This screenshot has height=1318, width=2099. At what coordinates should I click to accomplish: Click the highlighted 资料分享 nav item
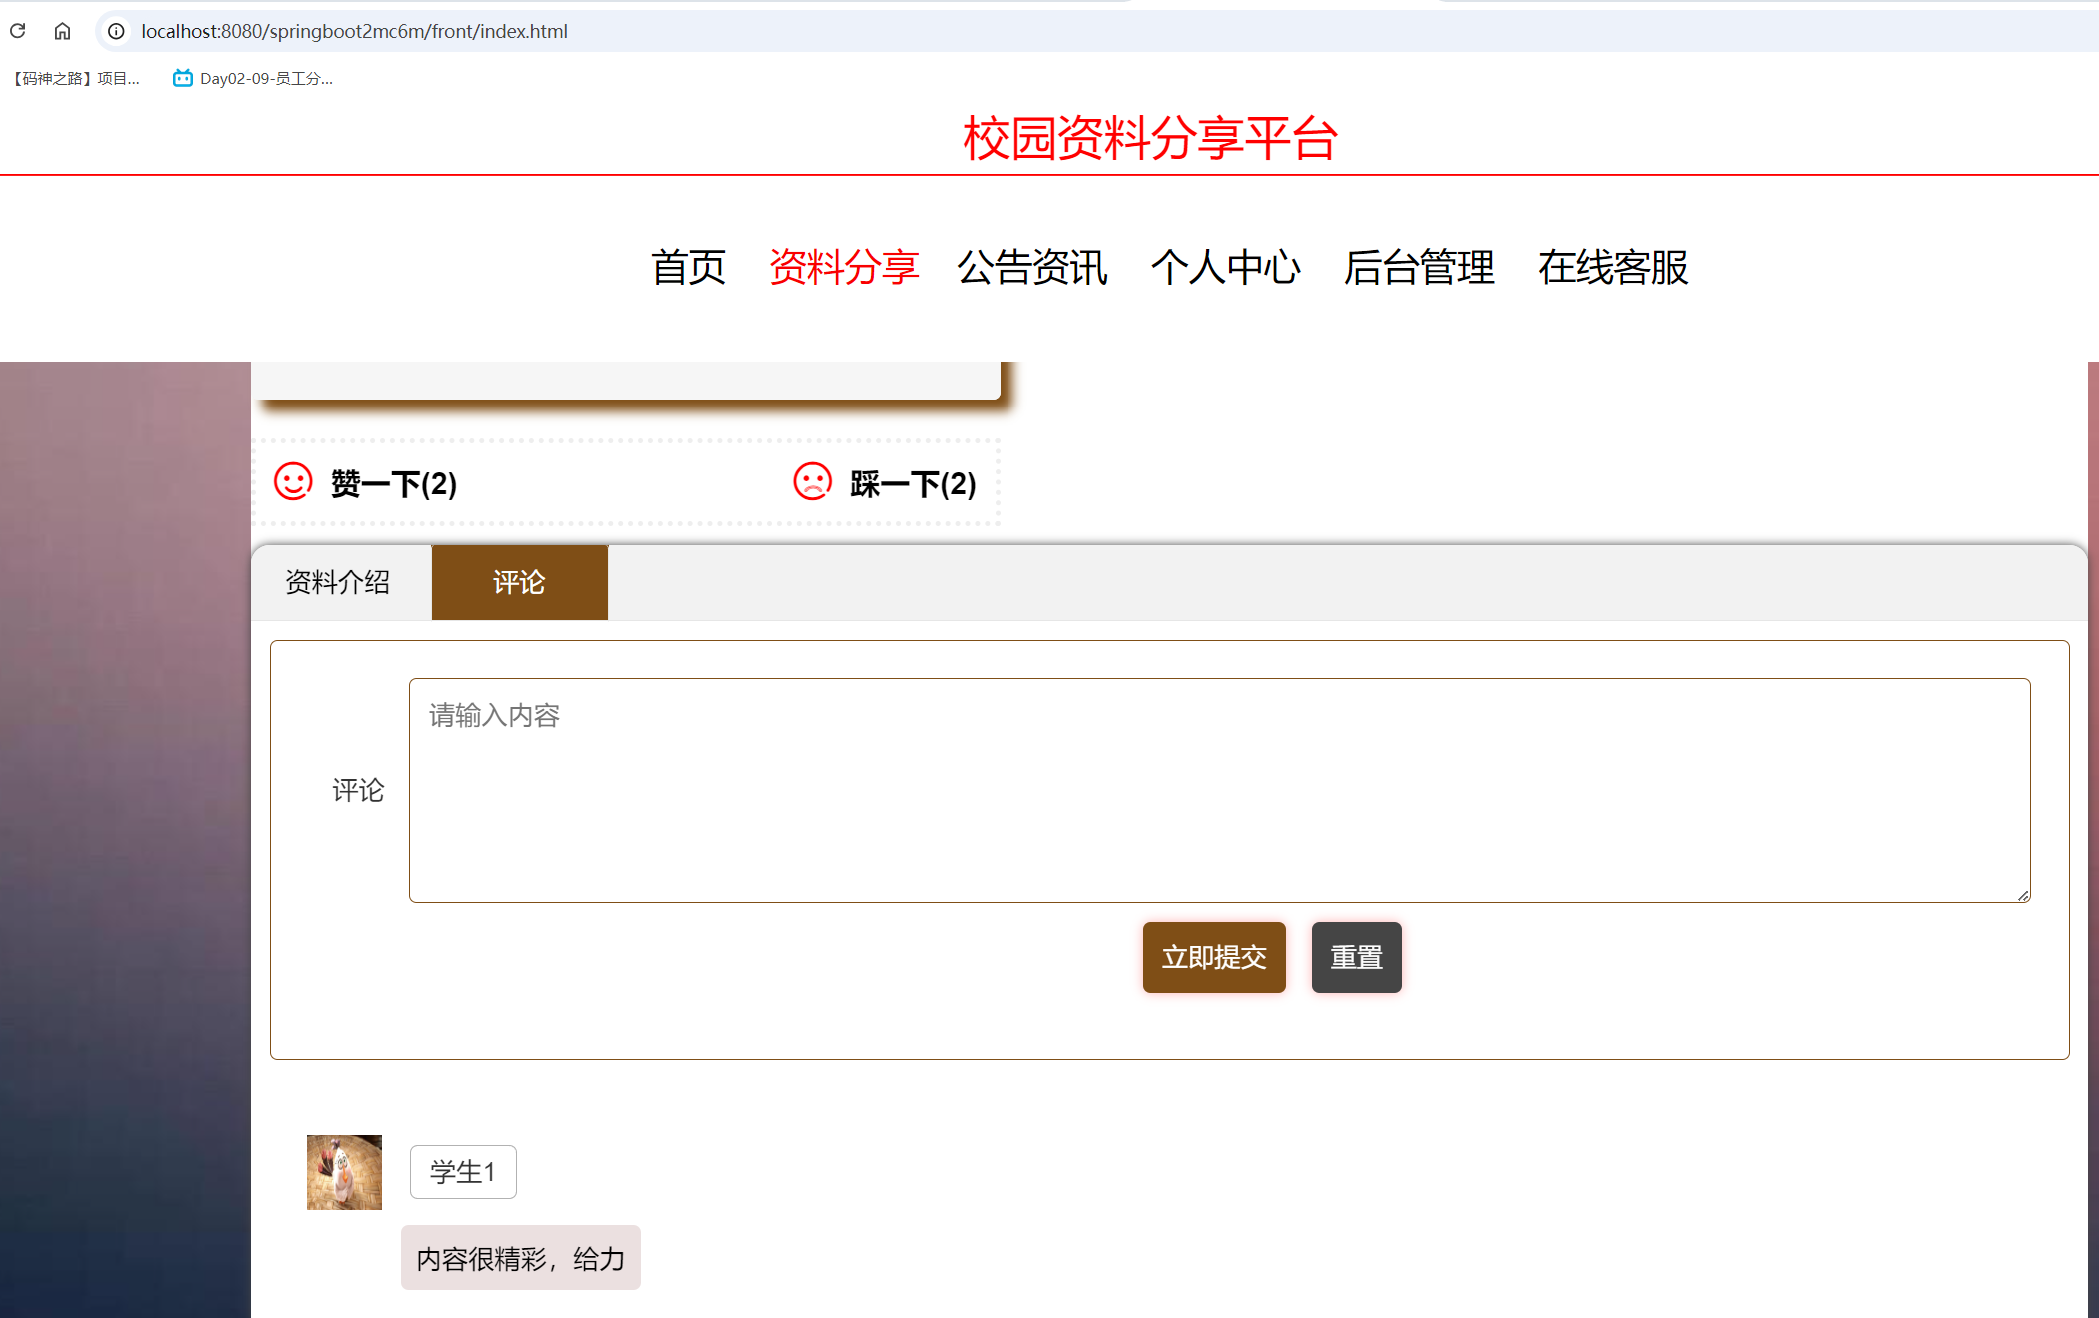pos(845,268)
